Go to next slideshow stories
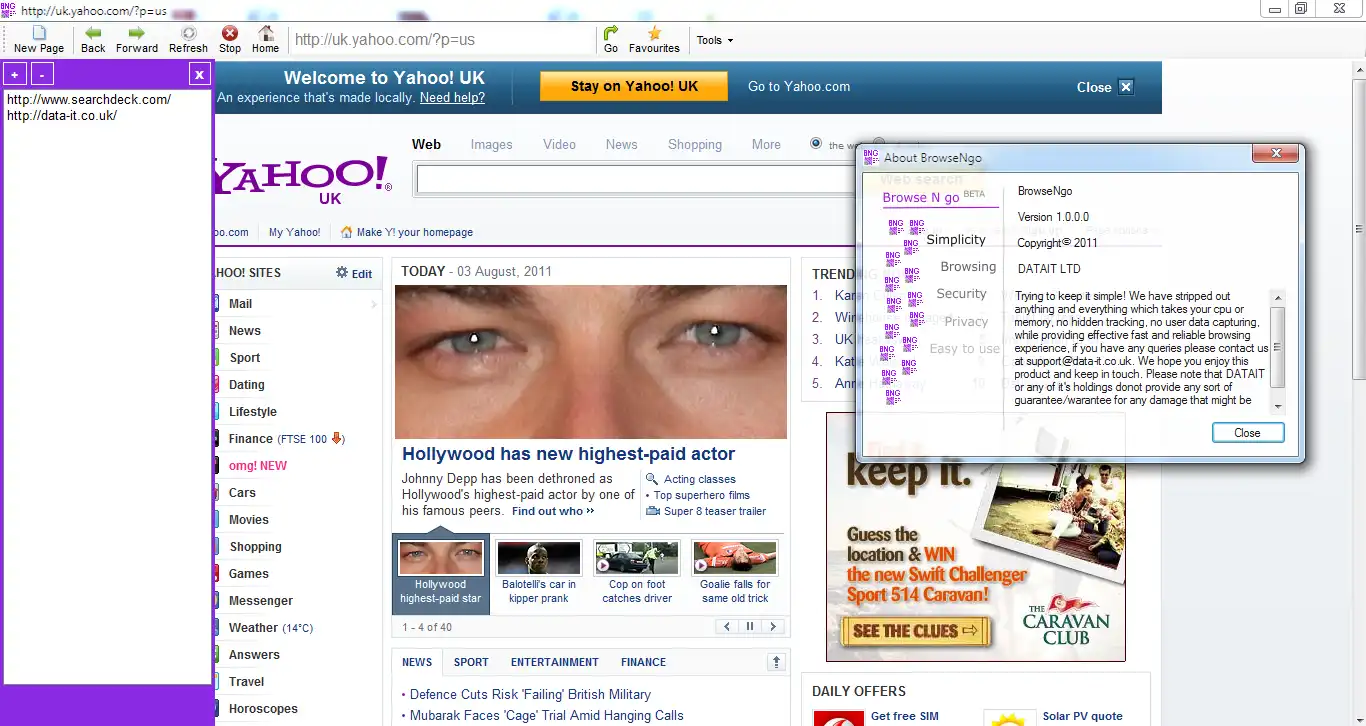1366x726 pixels. (x=772, y=627)
